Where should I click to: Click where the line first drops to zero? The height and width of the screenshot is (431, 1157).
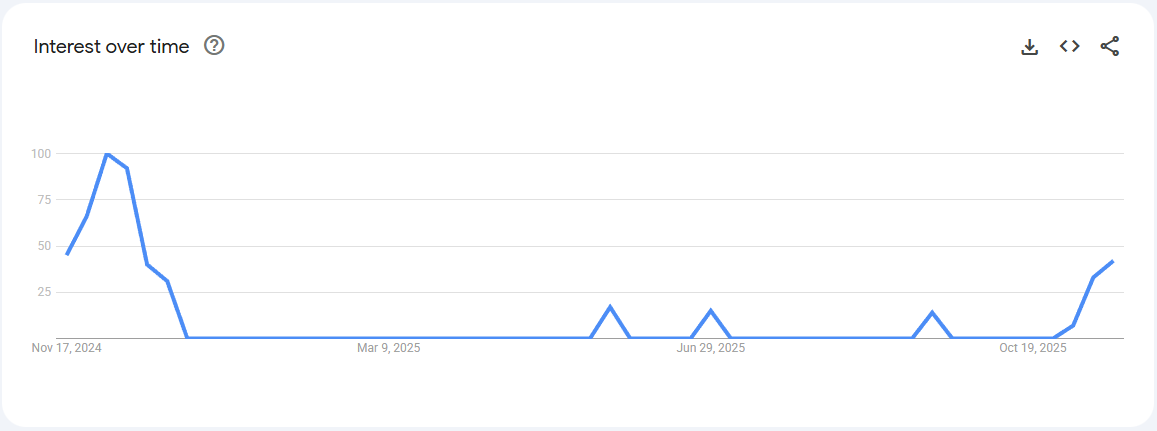[x=188, y=337]
